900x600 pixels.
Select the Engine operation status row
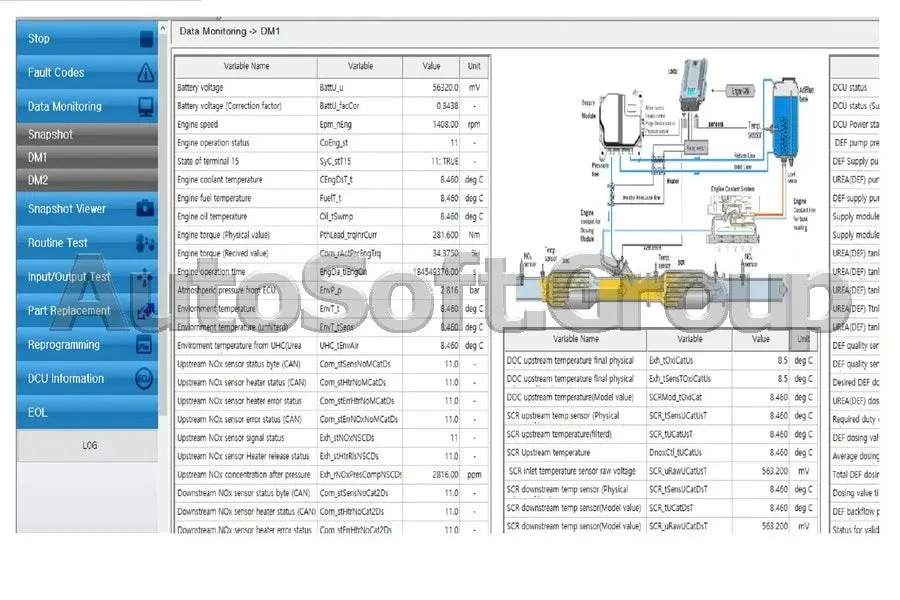(332, 143)
